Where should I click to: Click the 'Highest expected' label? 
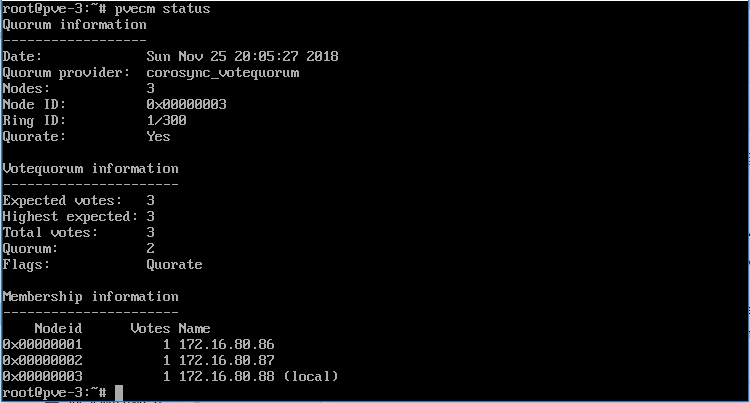click(x=70, y=217)
